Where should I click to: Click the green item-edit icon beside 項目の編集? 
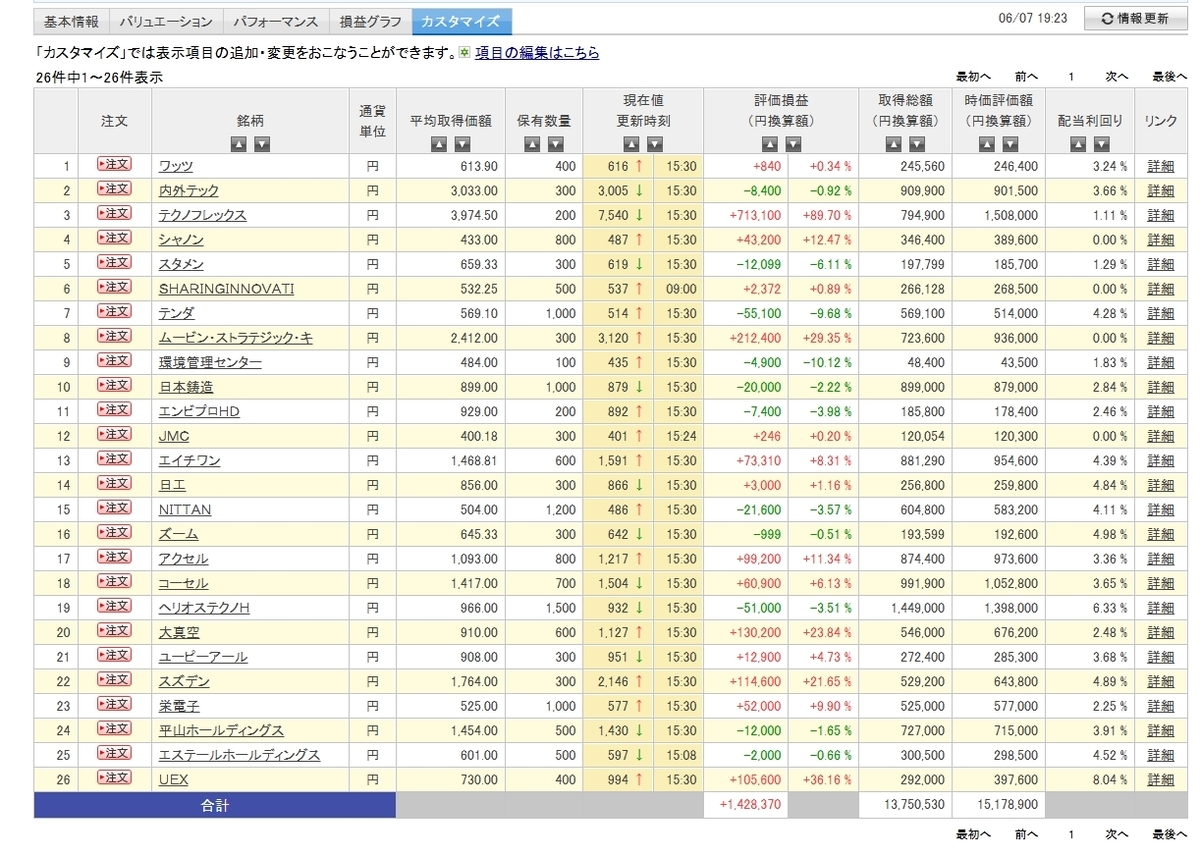coord(464,53)
